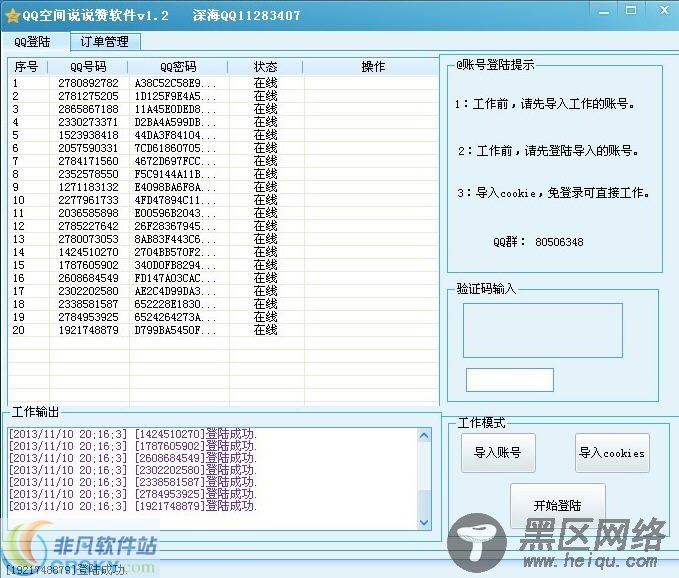Click the captcha image display box
The height and width of the screenshot is (578, 679).
pyautogui.click(x=543, y=330)
